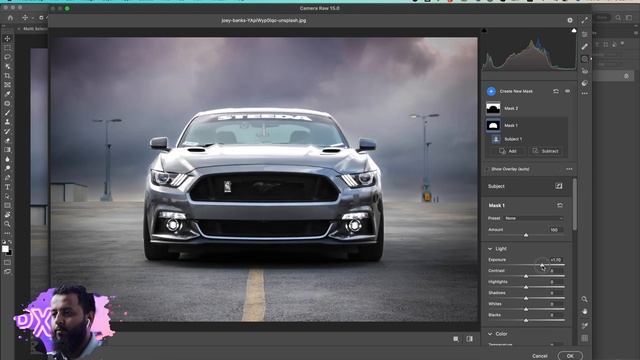Select the Dodge tool
The height and width of the screenshot is (360, 640).
click(7, 168)
